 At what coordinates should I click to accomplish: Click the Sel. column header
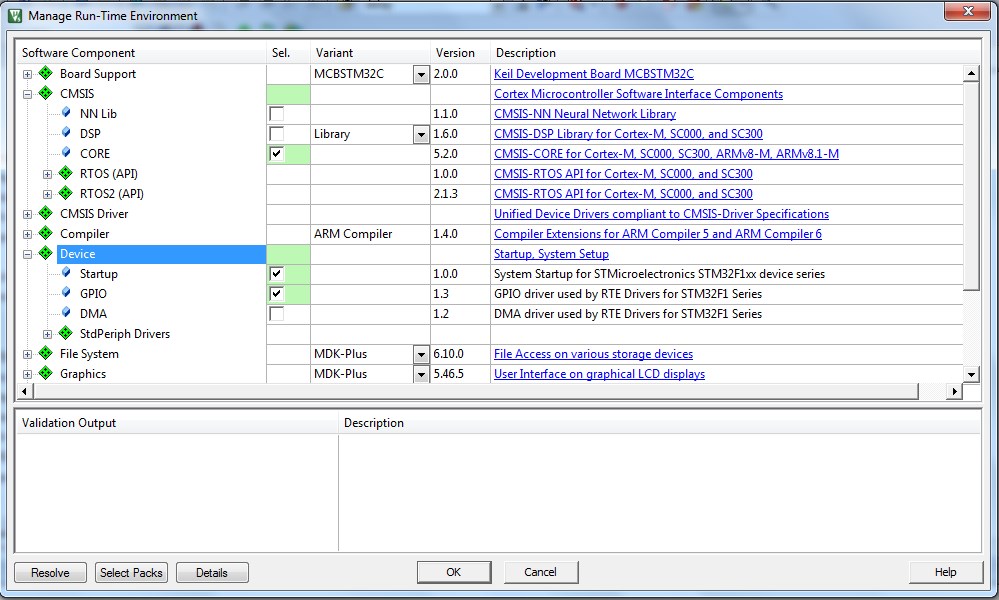point(288,53)
